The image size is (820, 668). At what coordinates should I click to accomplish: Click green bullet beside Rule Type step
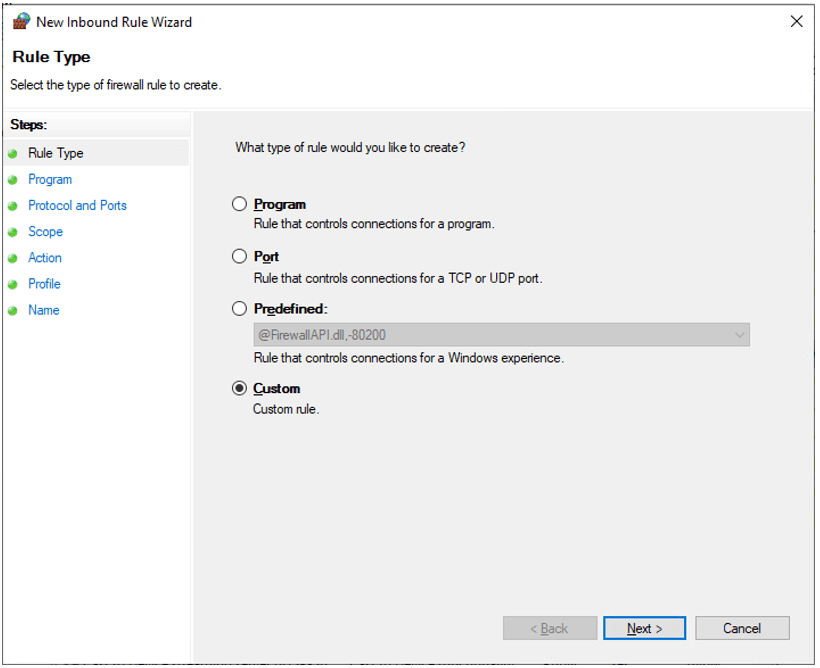(x=13, y=154)
